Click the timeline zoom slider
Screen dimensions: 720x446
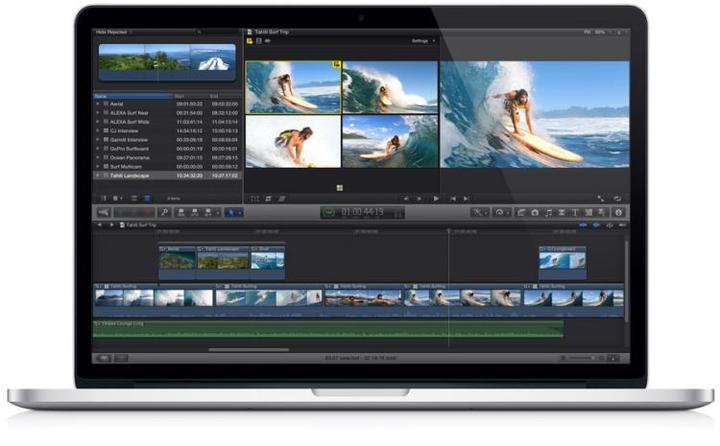pyautogui.click(x=580, y=358)
